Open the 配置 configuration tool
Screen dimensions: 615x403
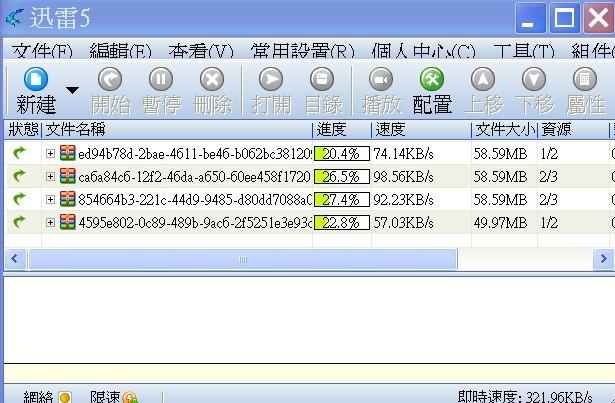click(x=432, y=79)
